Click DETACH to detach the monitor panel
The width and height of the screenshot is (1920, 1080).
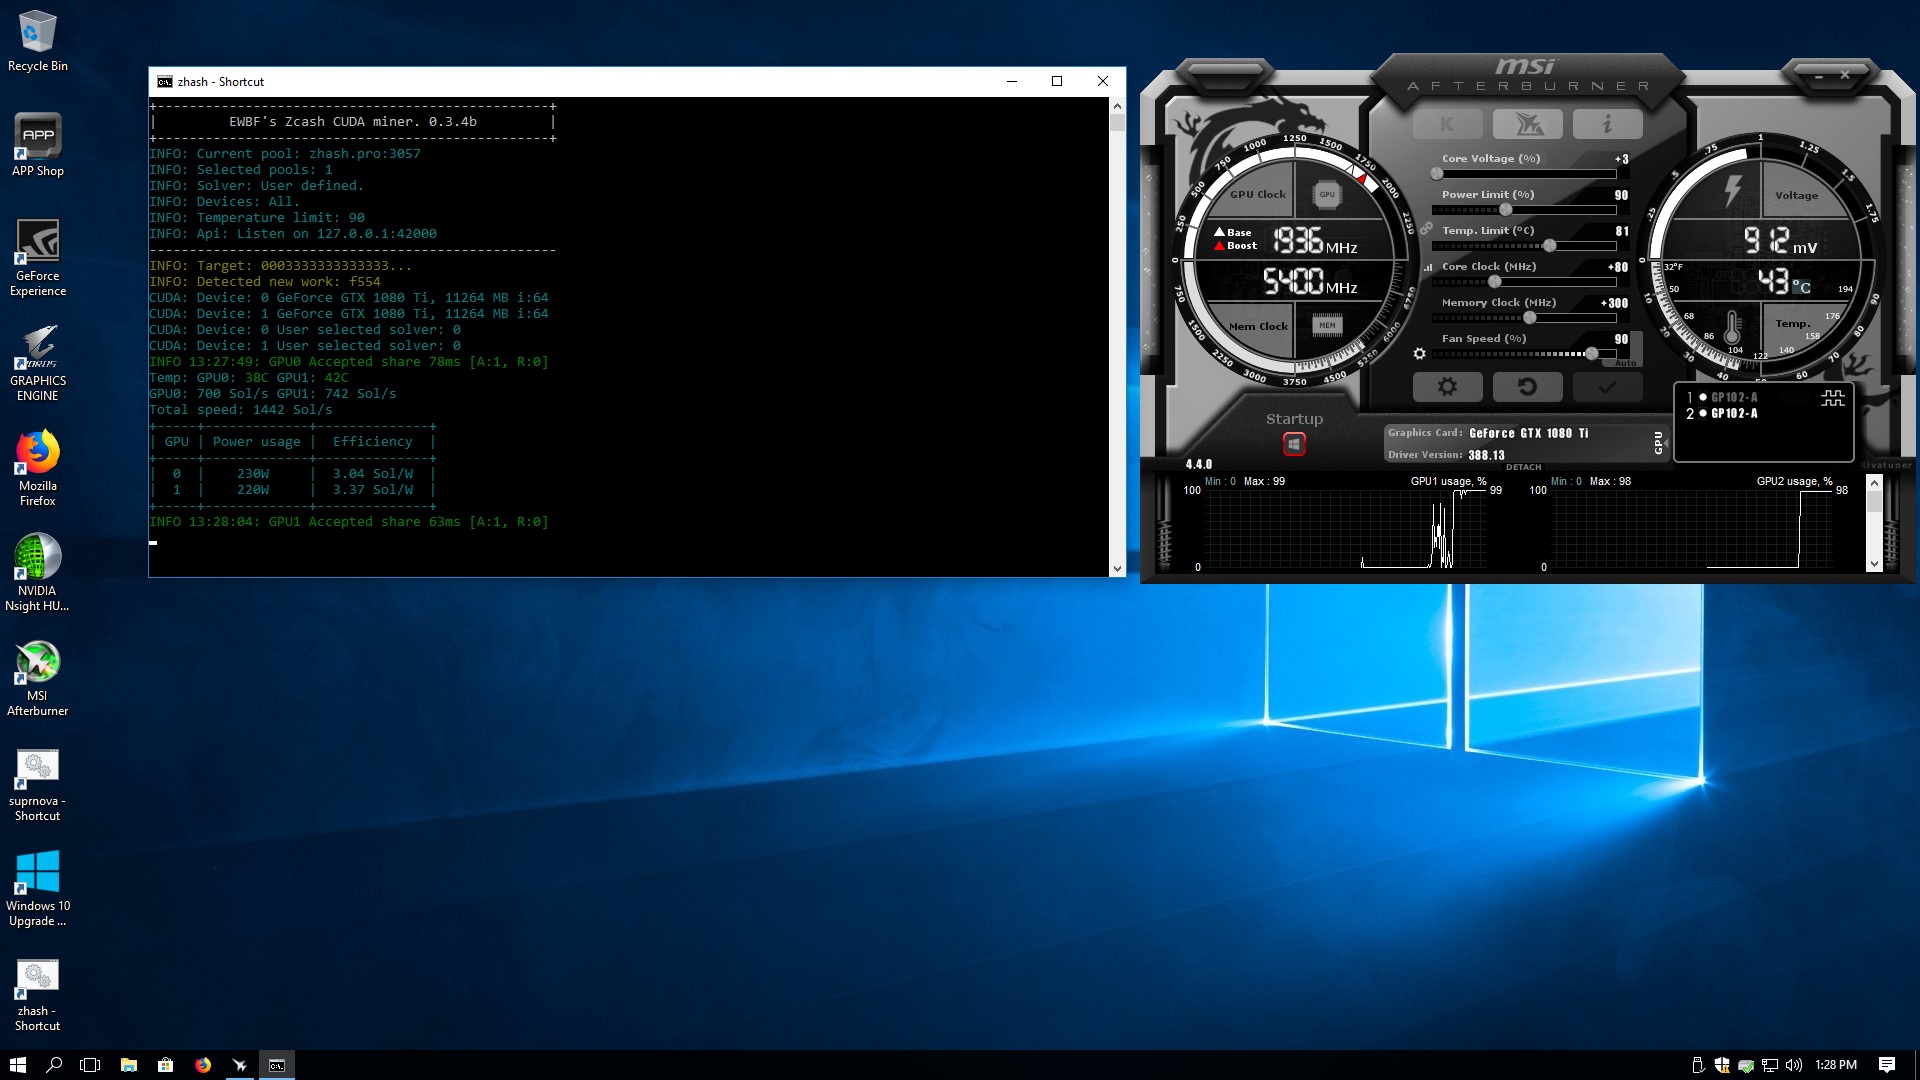[x=1523, y=467]
